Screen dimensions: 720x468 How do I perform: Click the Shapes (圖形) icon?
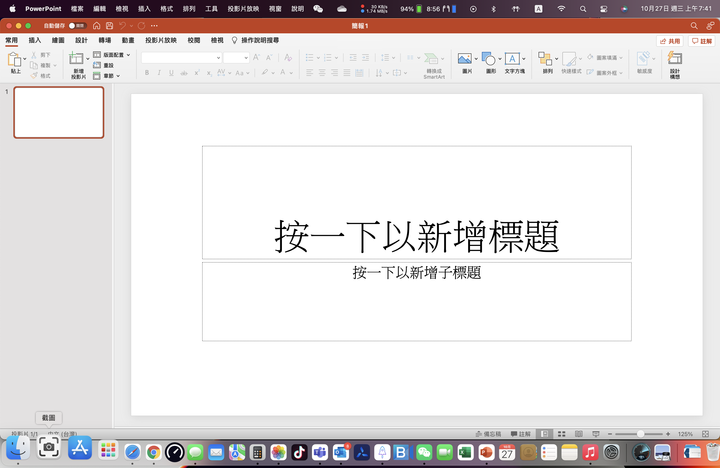point(489,59)
